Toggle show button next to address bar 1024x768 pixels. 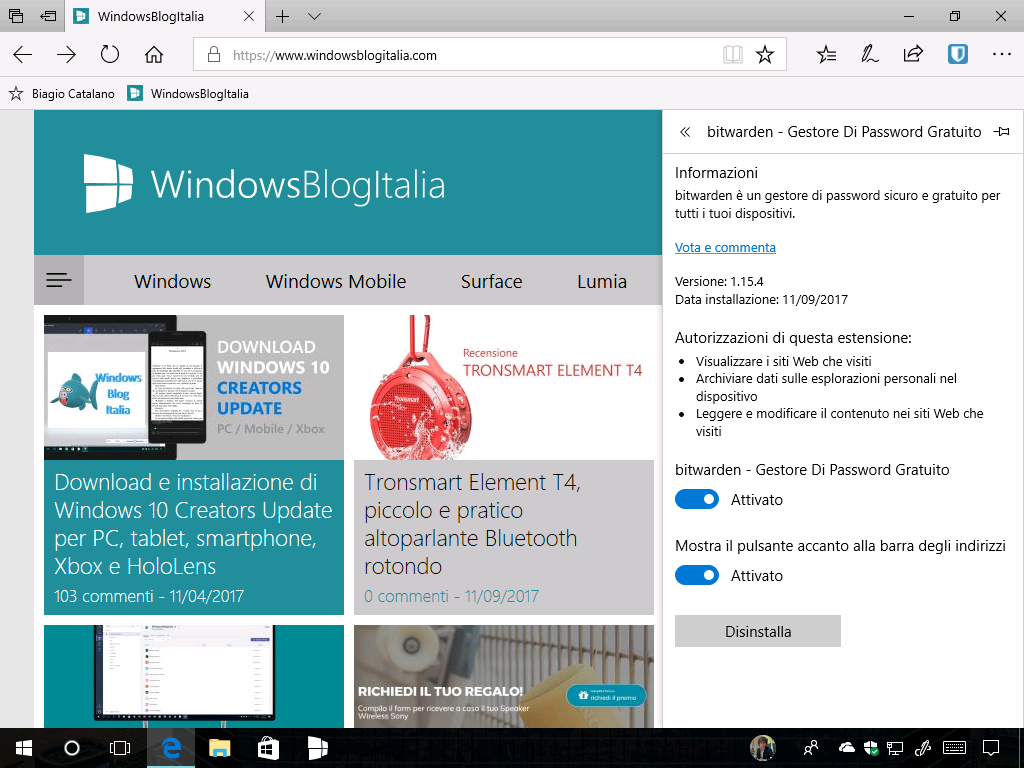(697, 575)
